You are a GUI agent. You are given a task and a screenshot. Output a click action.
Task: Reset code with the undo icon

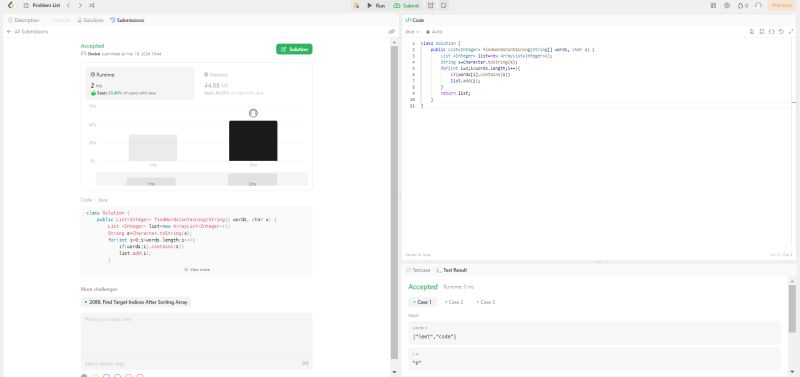(x=781, y=32)
